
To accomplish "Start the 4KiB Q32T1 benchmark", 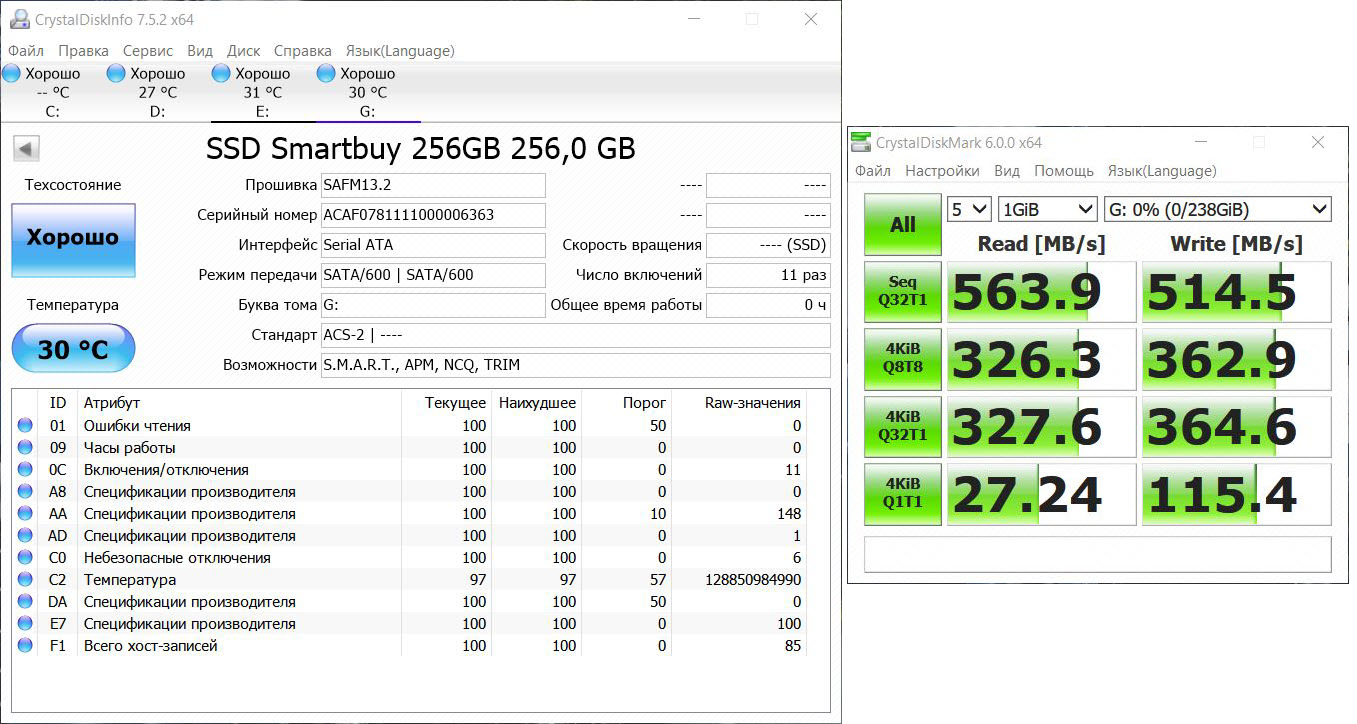I will [903, 426].
